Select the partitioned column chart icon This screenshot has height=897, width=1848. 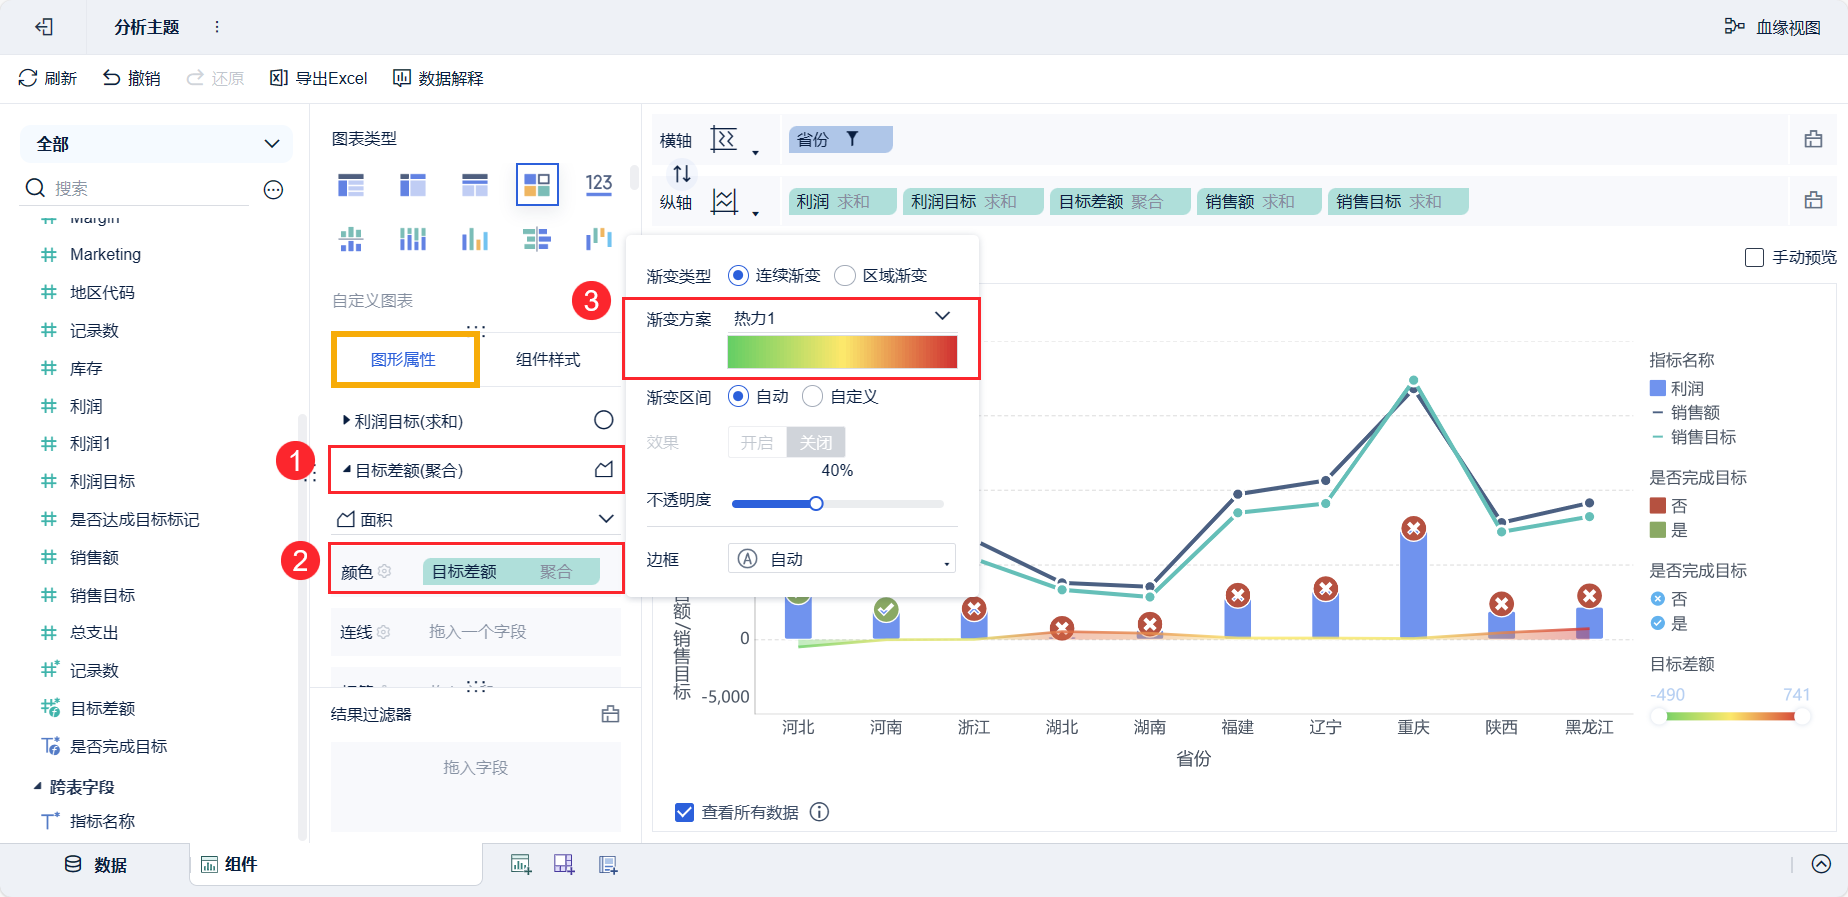[351, 239]
